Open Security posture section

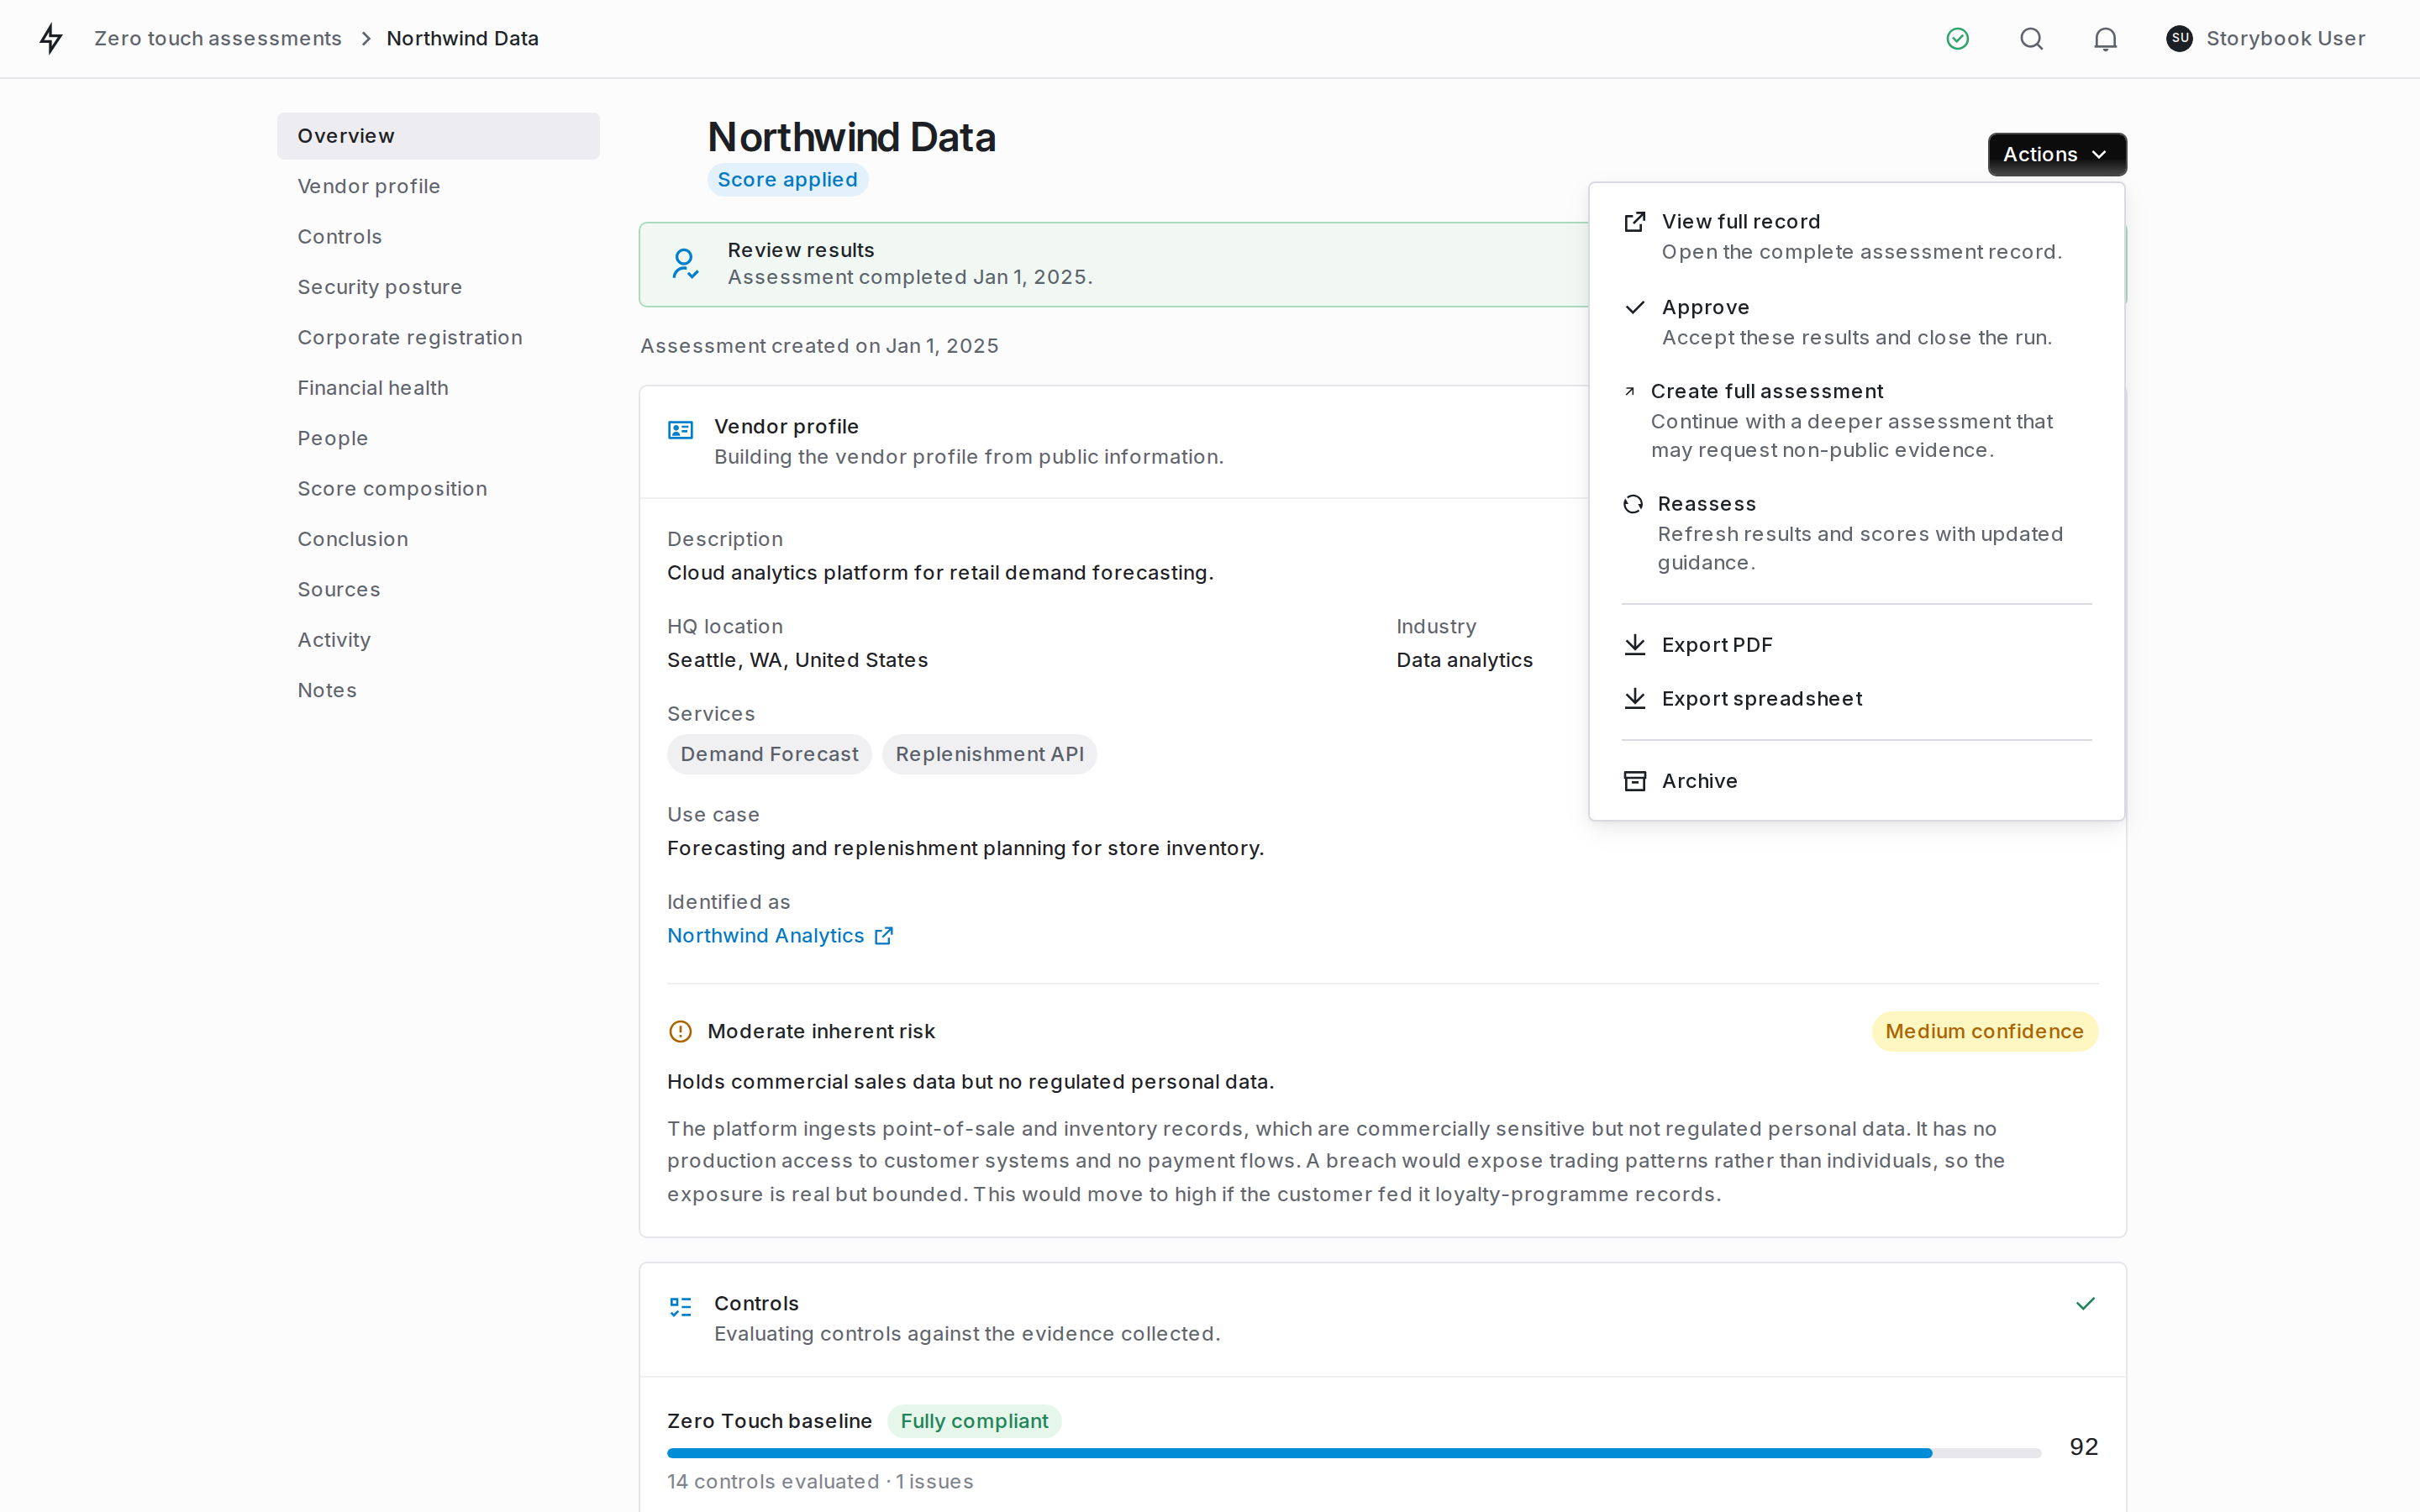438,287
